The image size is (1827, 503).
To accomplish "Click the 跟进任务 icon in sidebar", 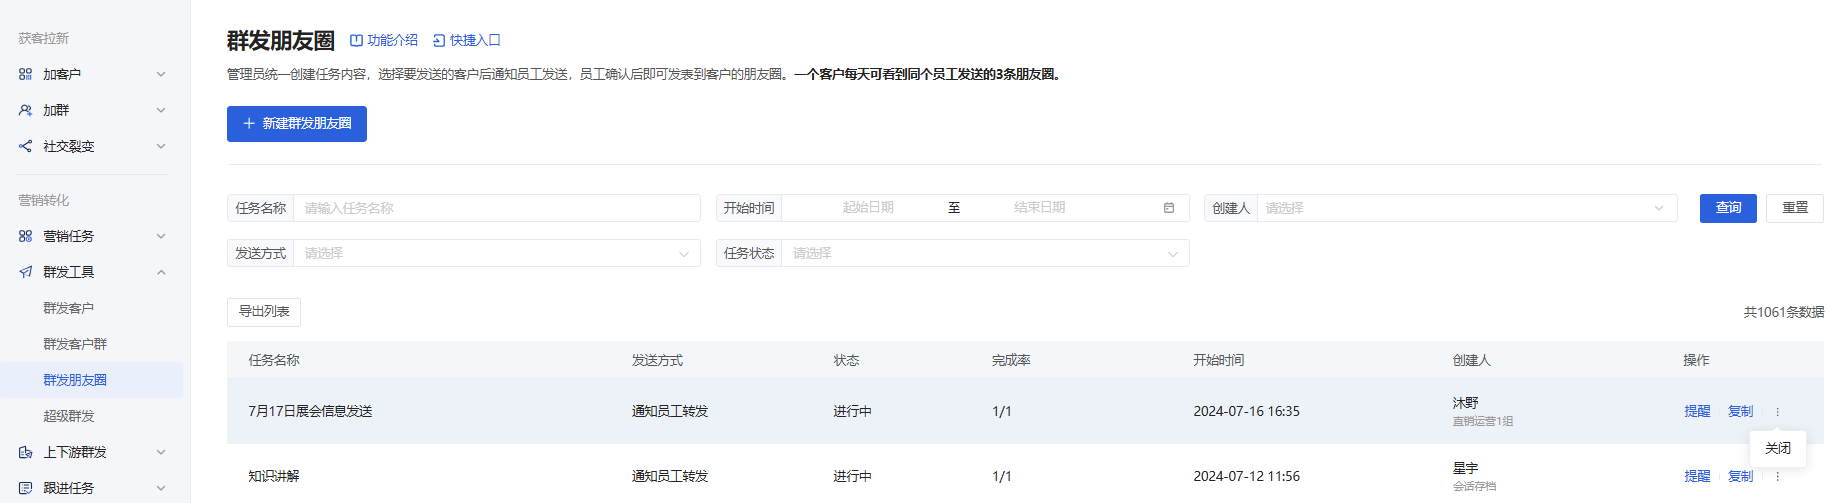I will point(25,488).
